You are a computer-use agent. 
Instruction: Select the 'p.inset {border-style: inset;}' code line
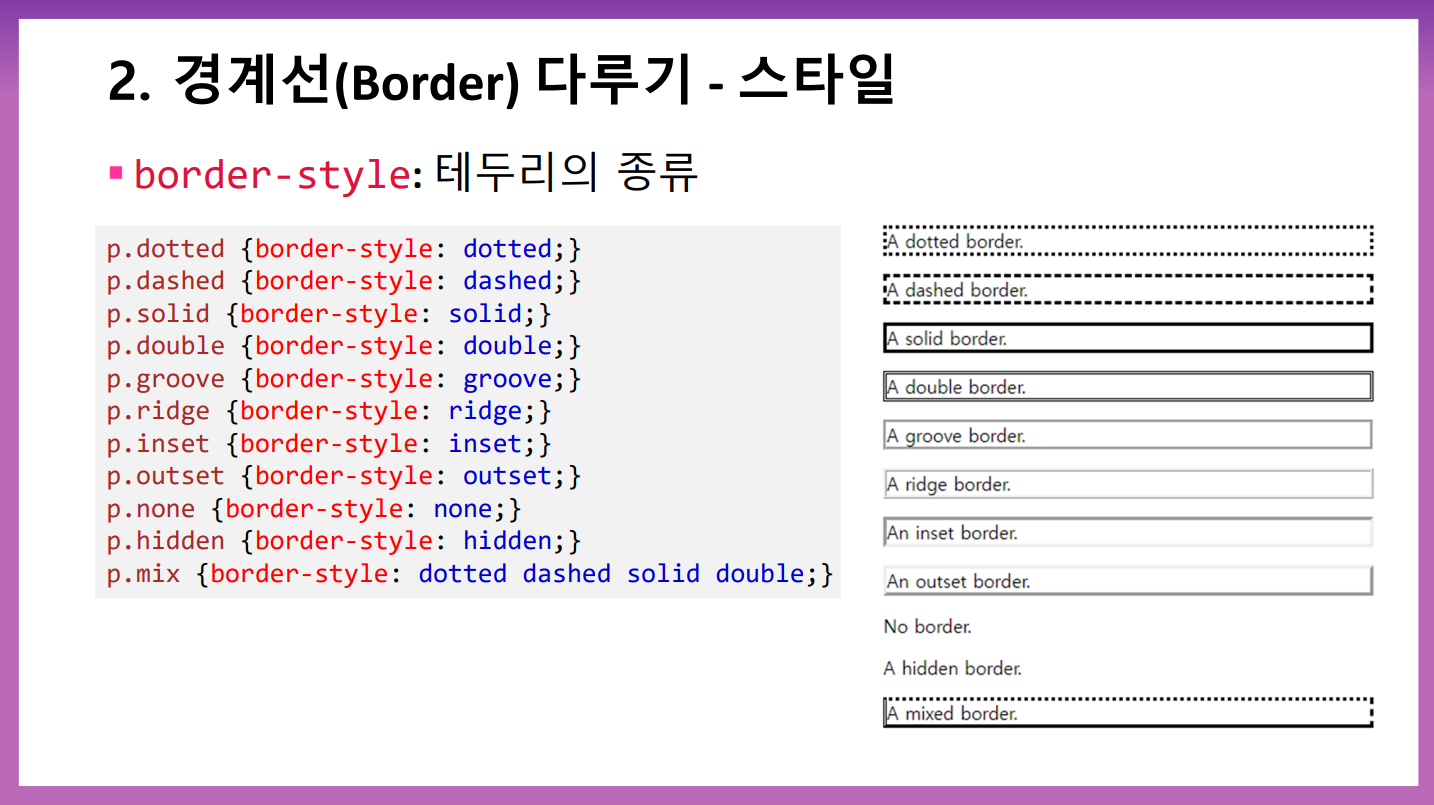click(329, 443)
